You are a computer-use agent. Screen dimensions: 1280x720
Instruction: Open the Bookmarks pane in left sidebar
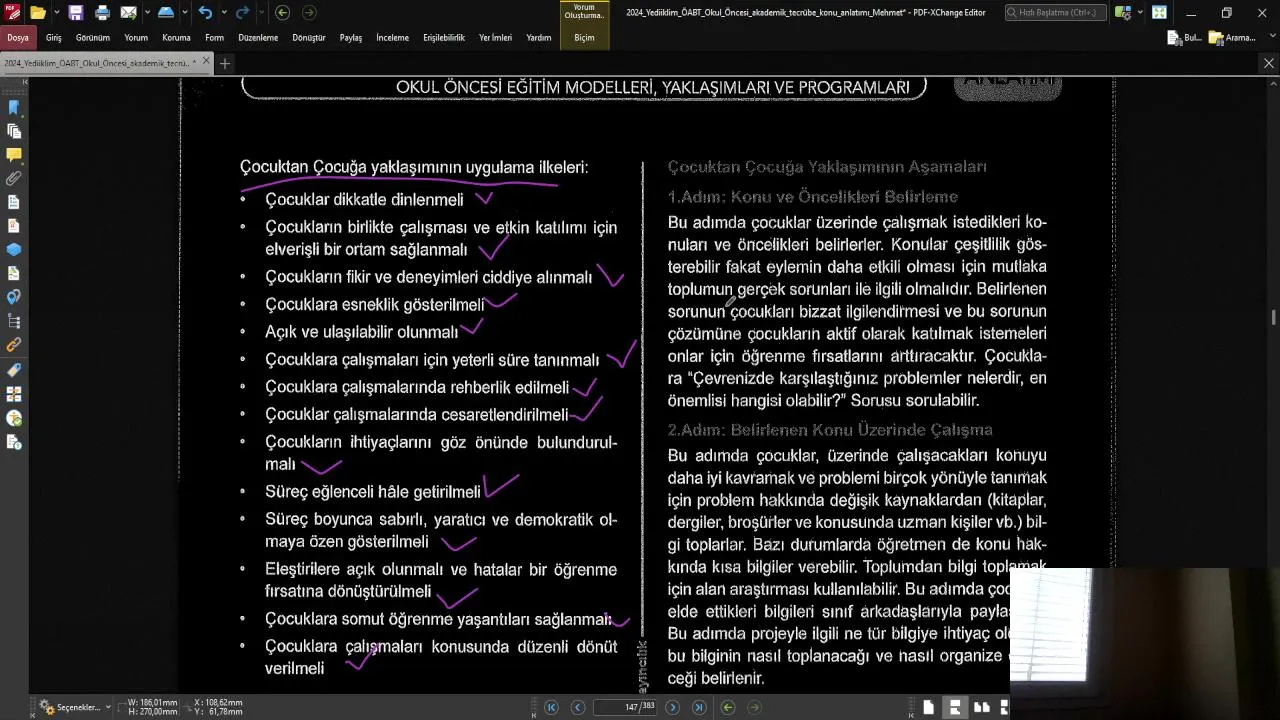coord(14,107)
